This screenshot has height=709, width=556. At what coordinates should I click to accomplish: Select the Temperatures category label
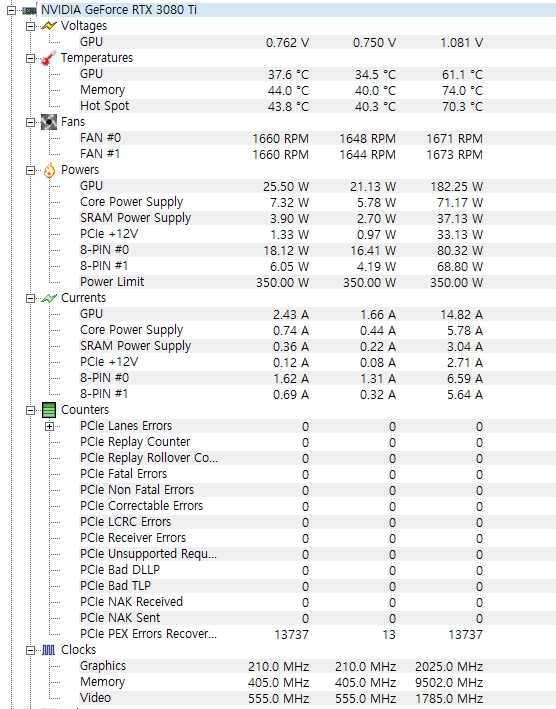(x=97, y=58)
